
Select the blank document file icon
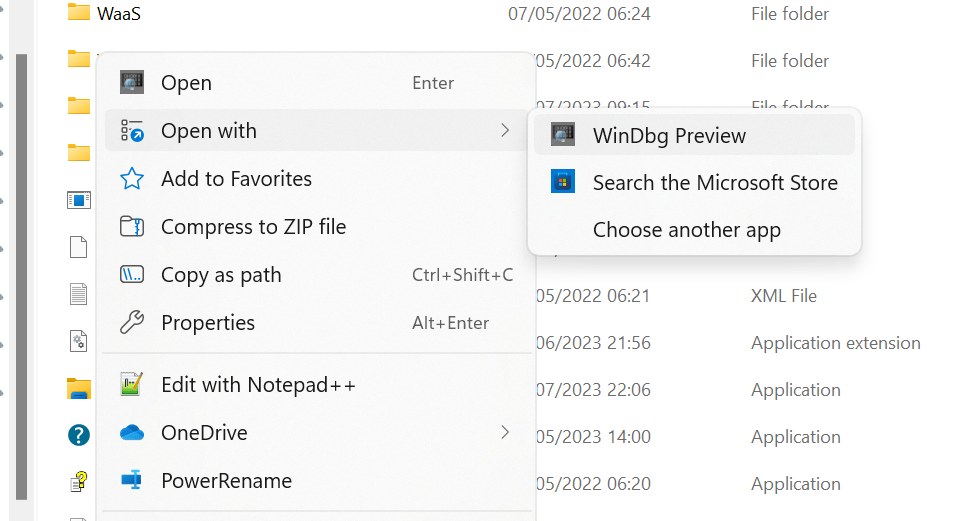(x=78, y=247)
